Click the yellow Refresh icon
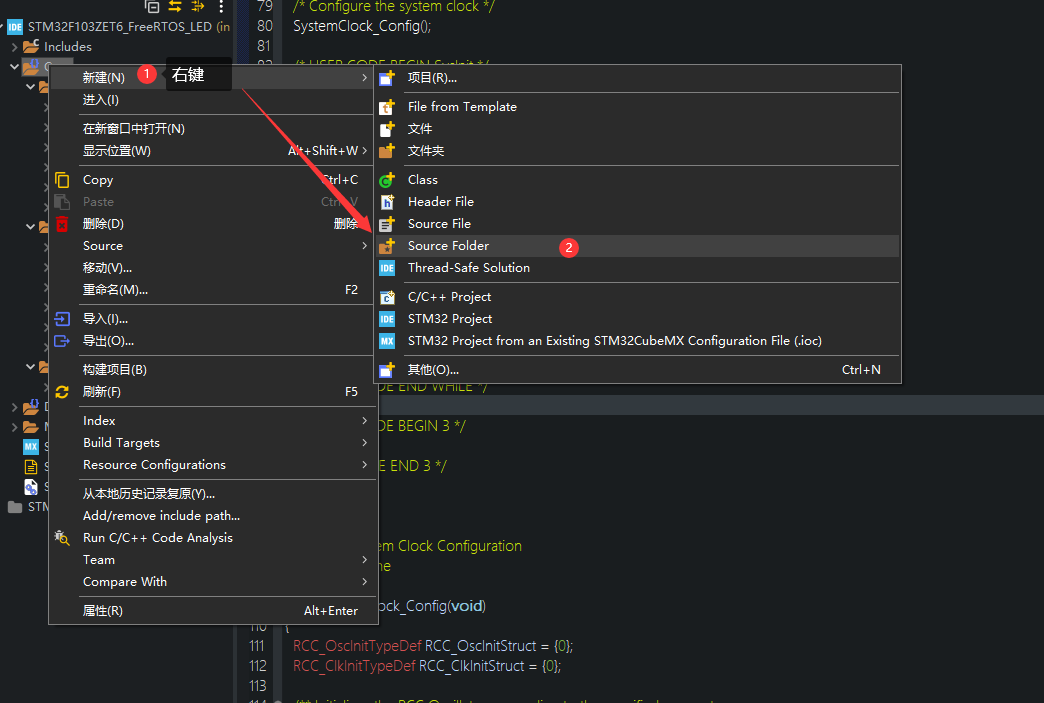Screen dimensions: 1044x703 click(x=62, y=392)
